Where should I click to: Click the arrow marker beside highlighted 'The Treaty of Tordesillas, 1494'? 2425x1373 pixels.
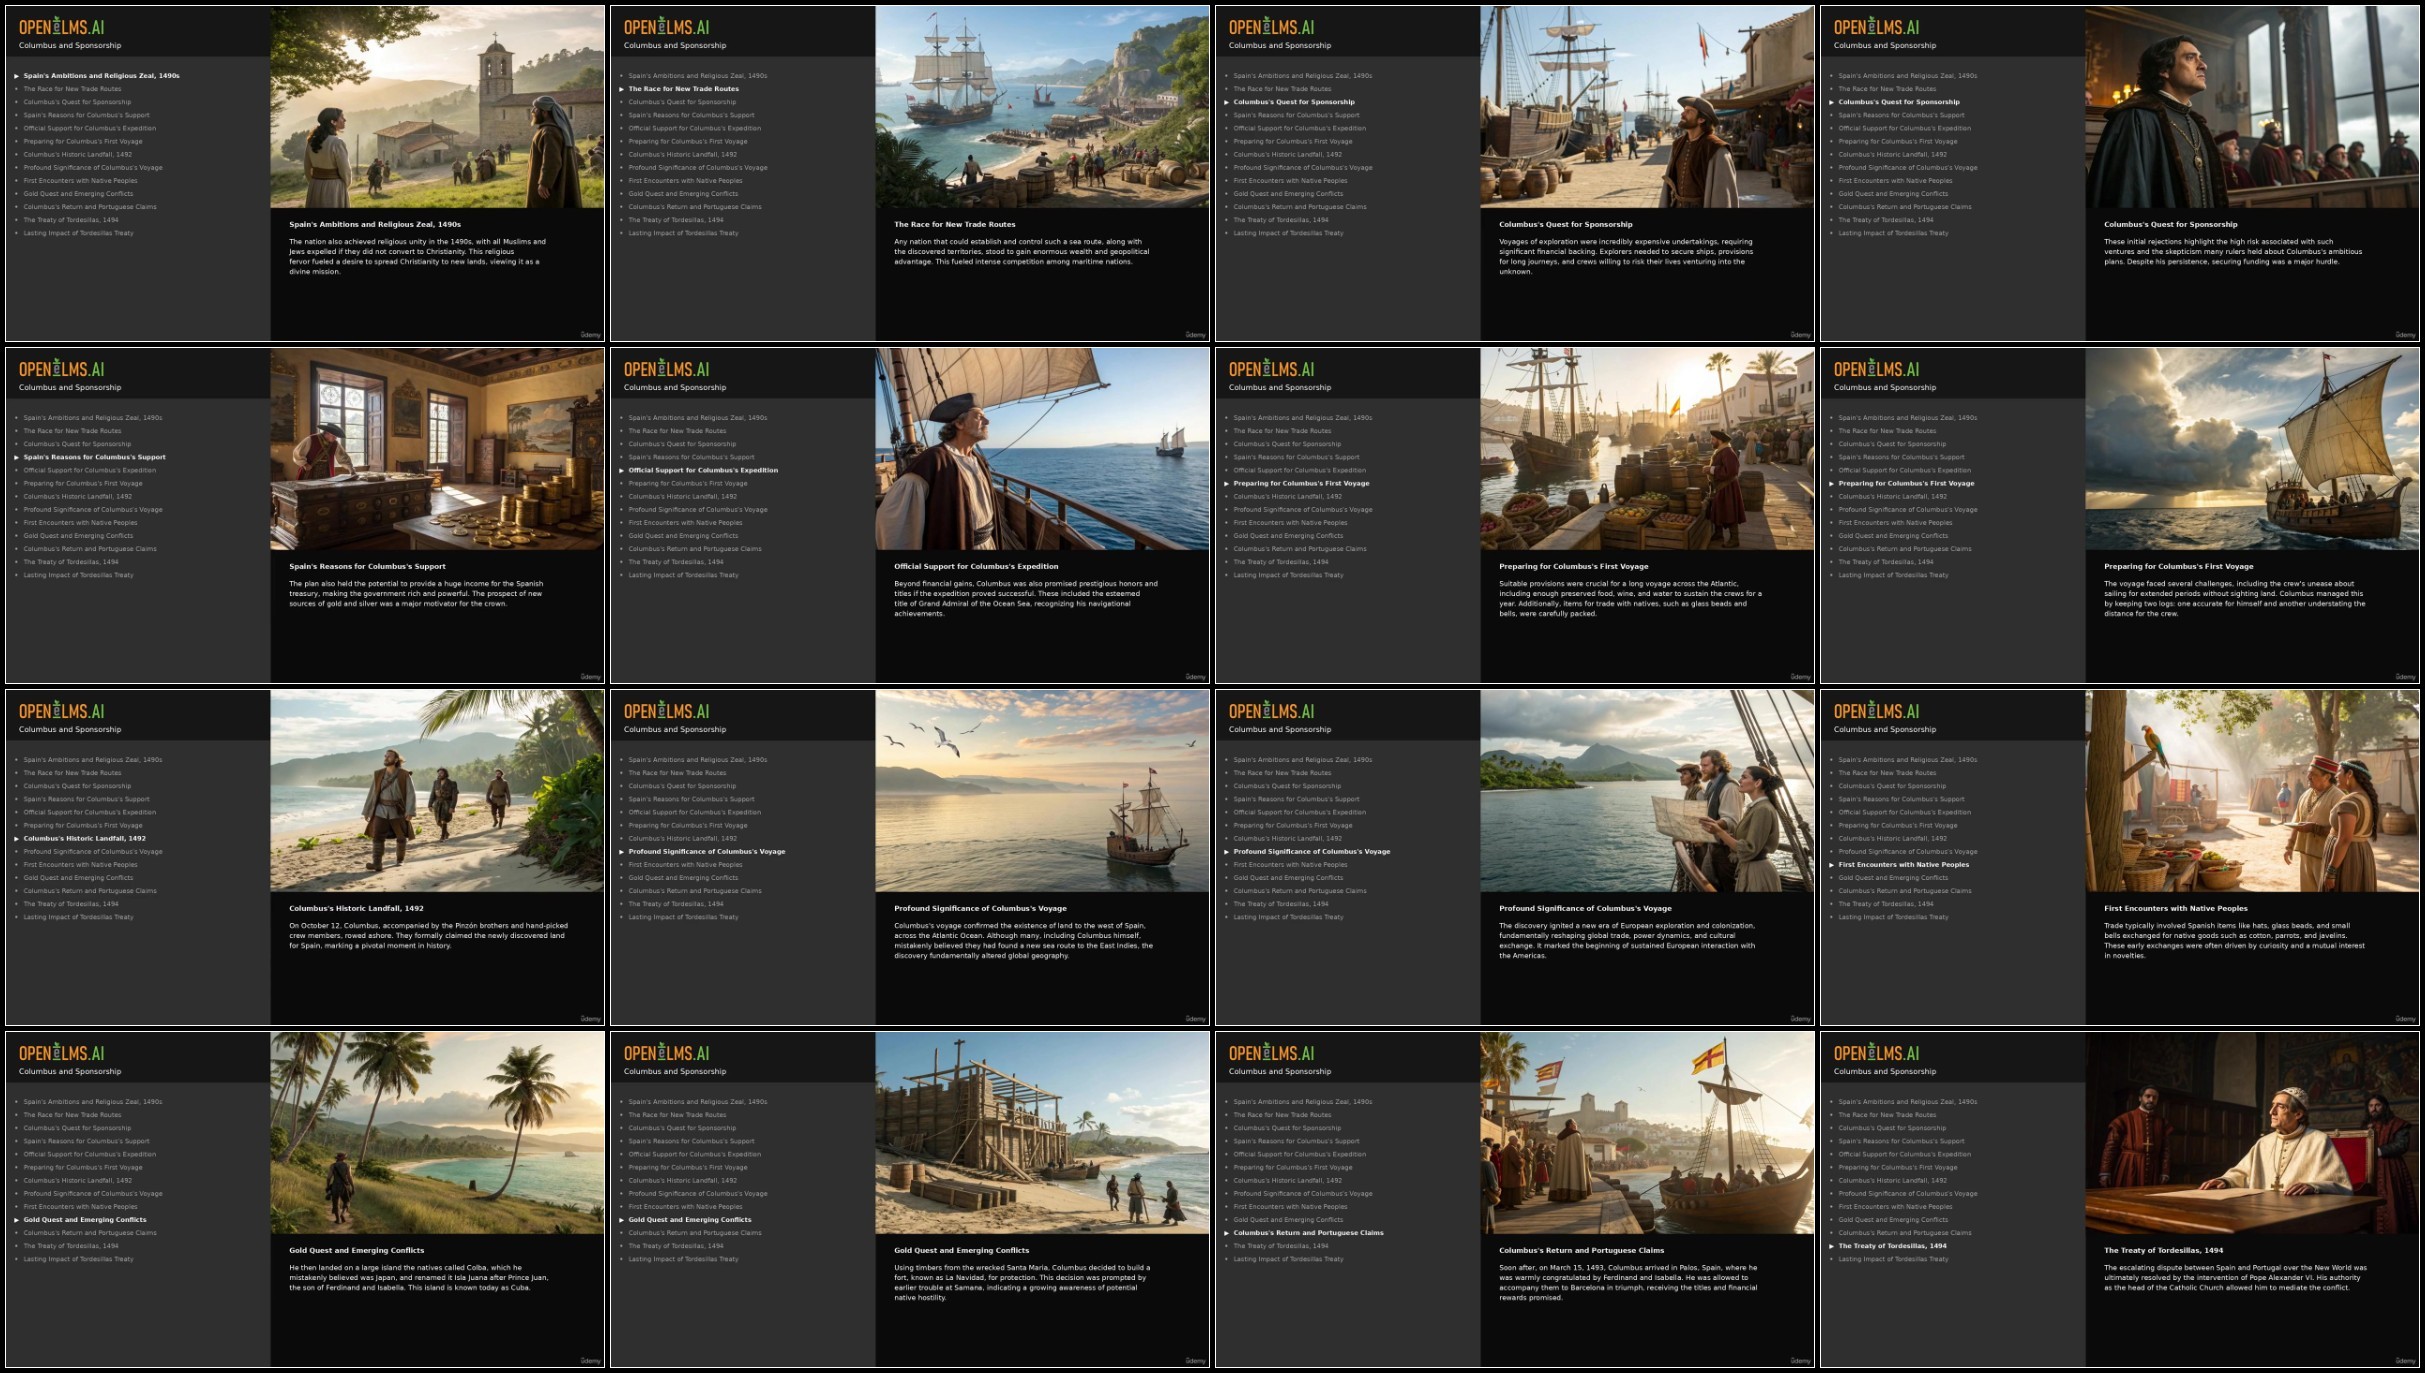(x=1831, y=1246)
